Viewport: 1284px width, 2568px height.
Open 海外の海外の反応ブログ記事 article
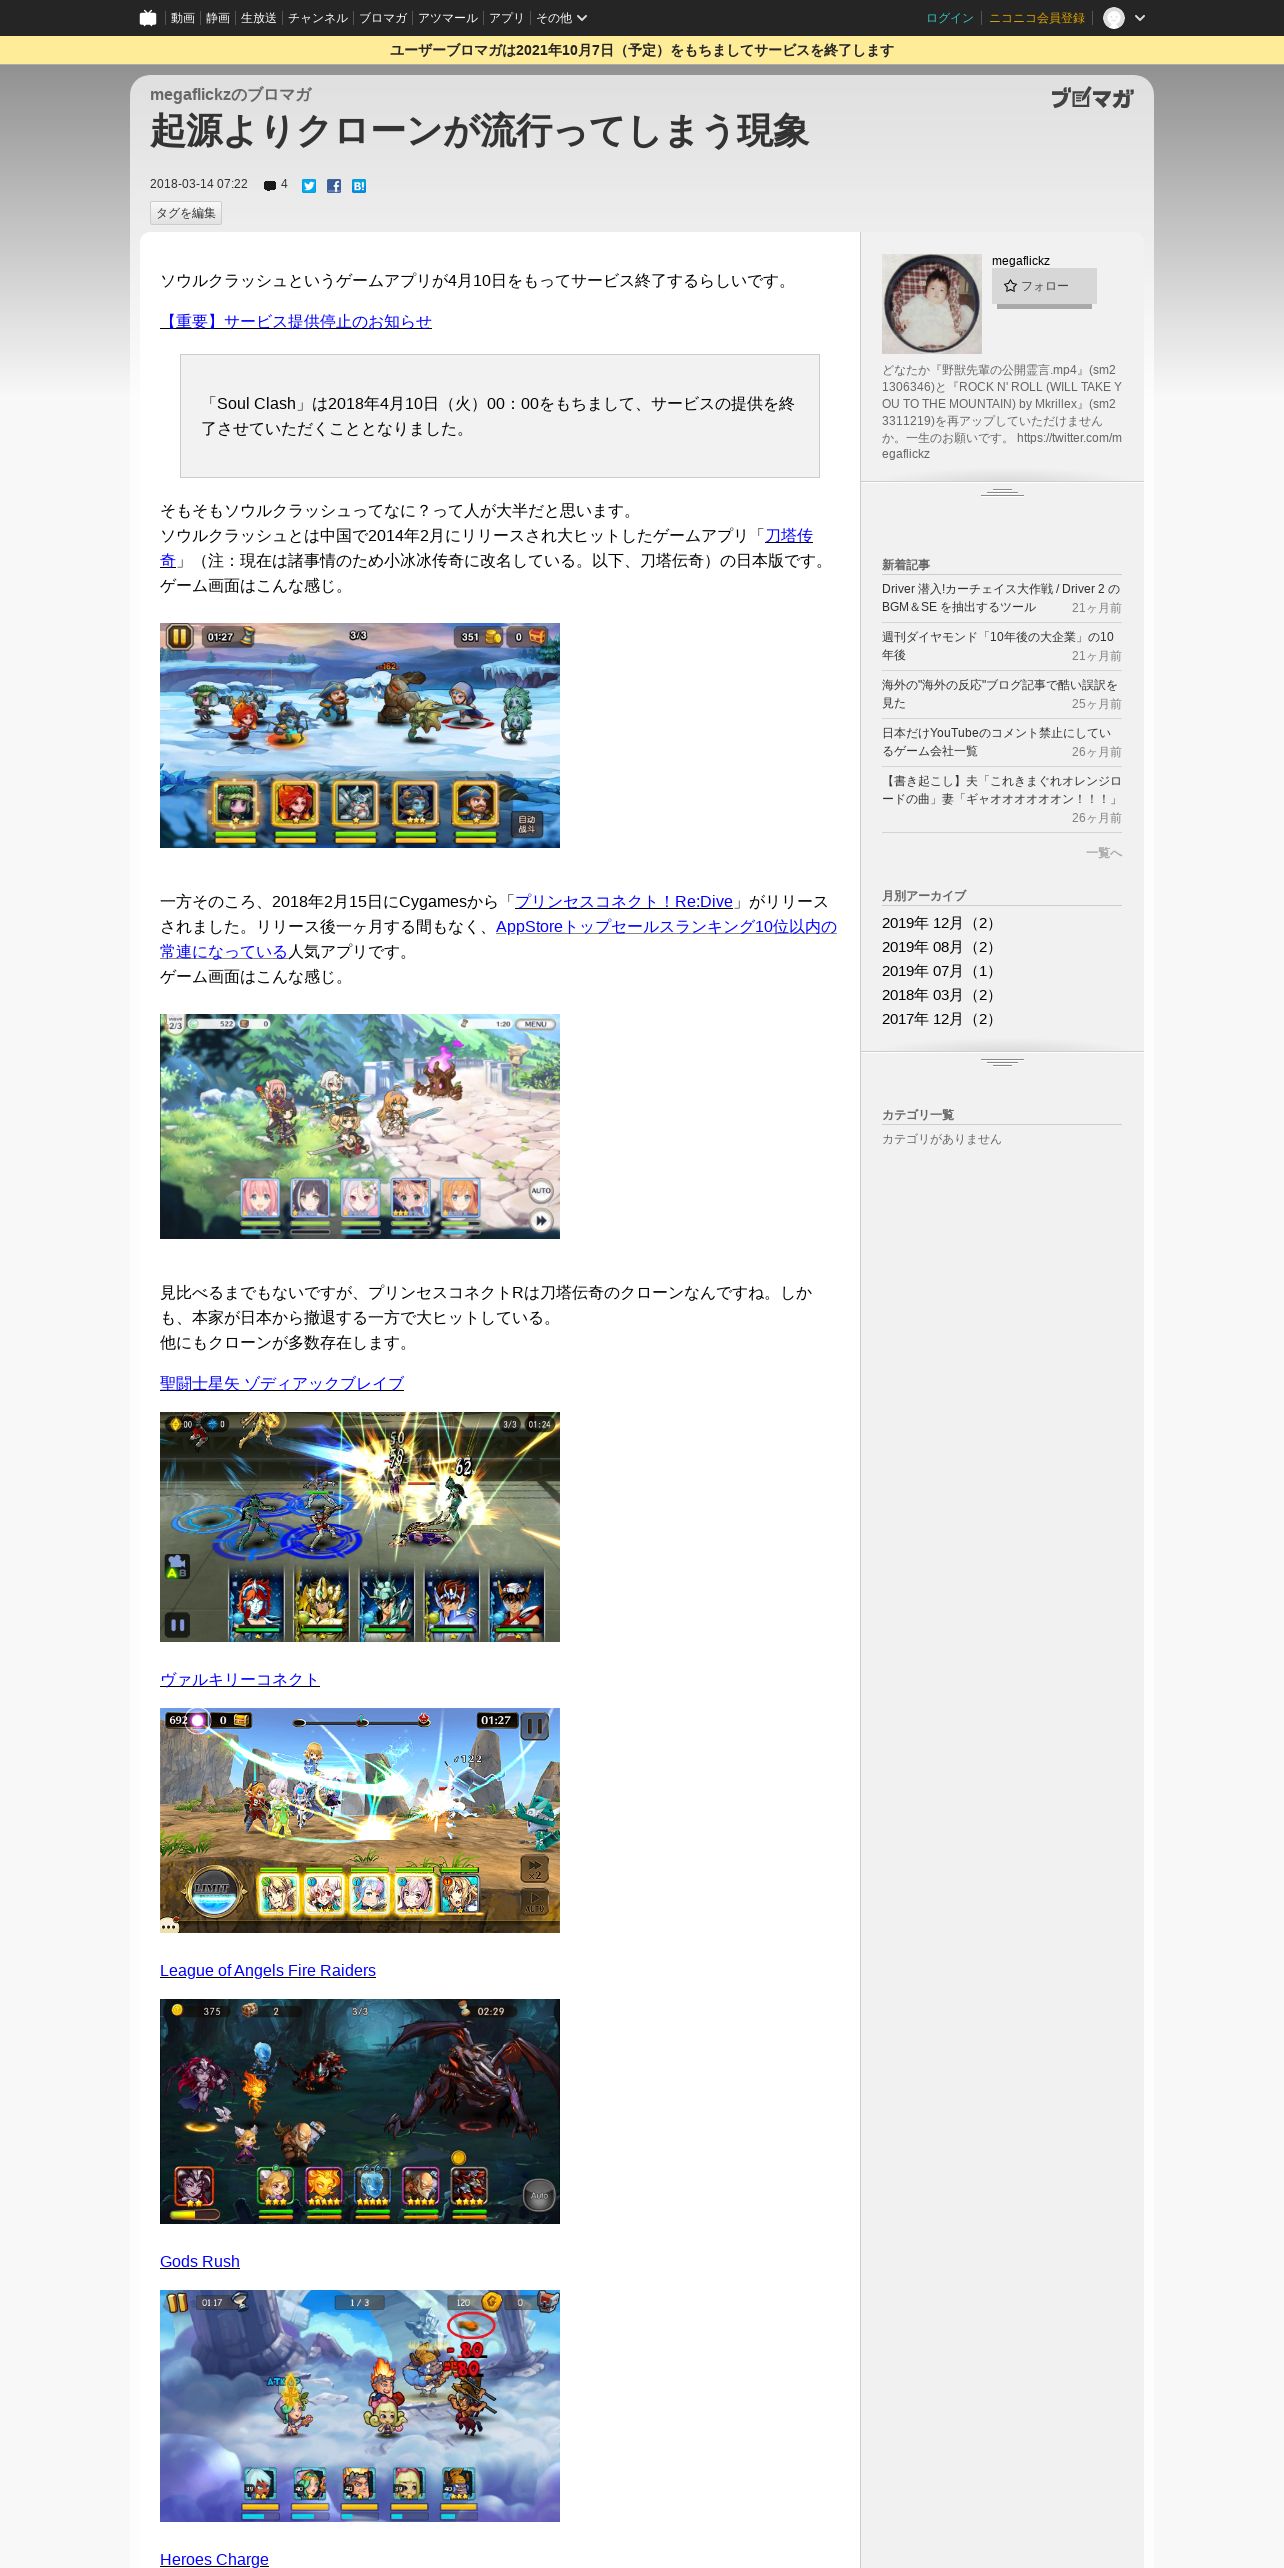click(x=1002, y=694)
